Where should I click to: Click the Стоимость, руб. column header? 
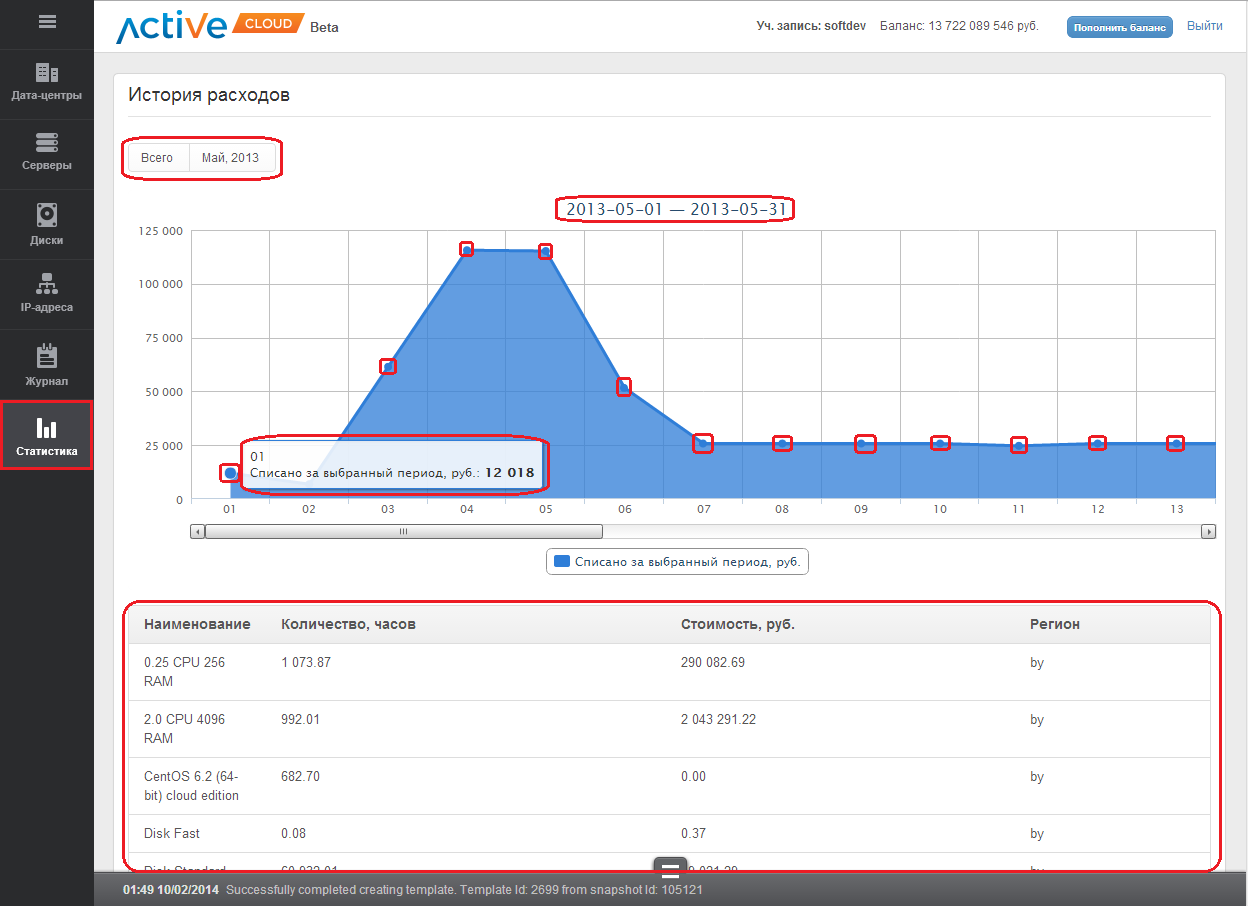click(737, 624)
